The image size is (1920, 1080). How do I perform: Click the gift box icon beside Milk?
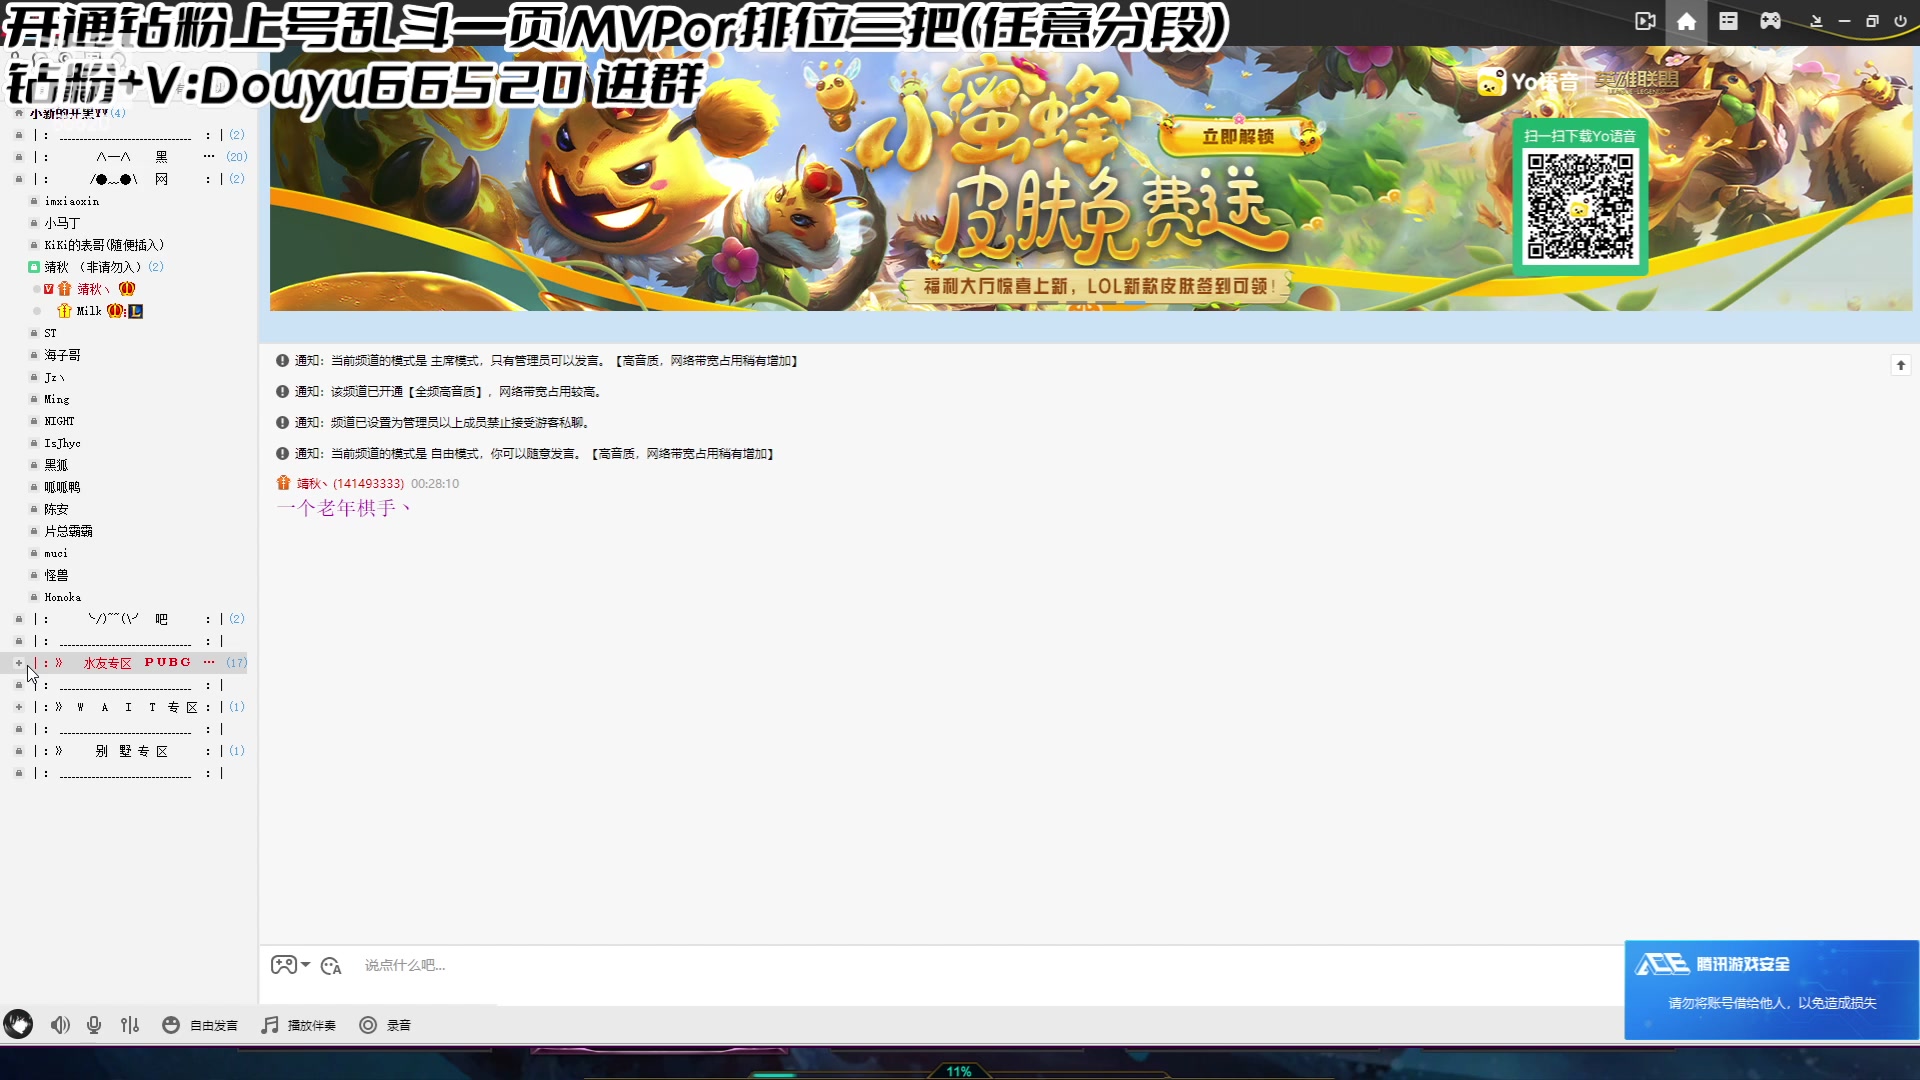[64, 311]
